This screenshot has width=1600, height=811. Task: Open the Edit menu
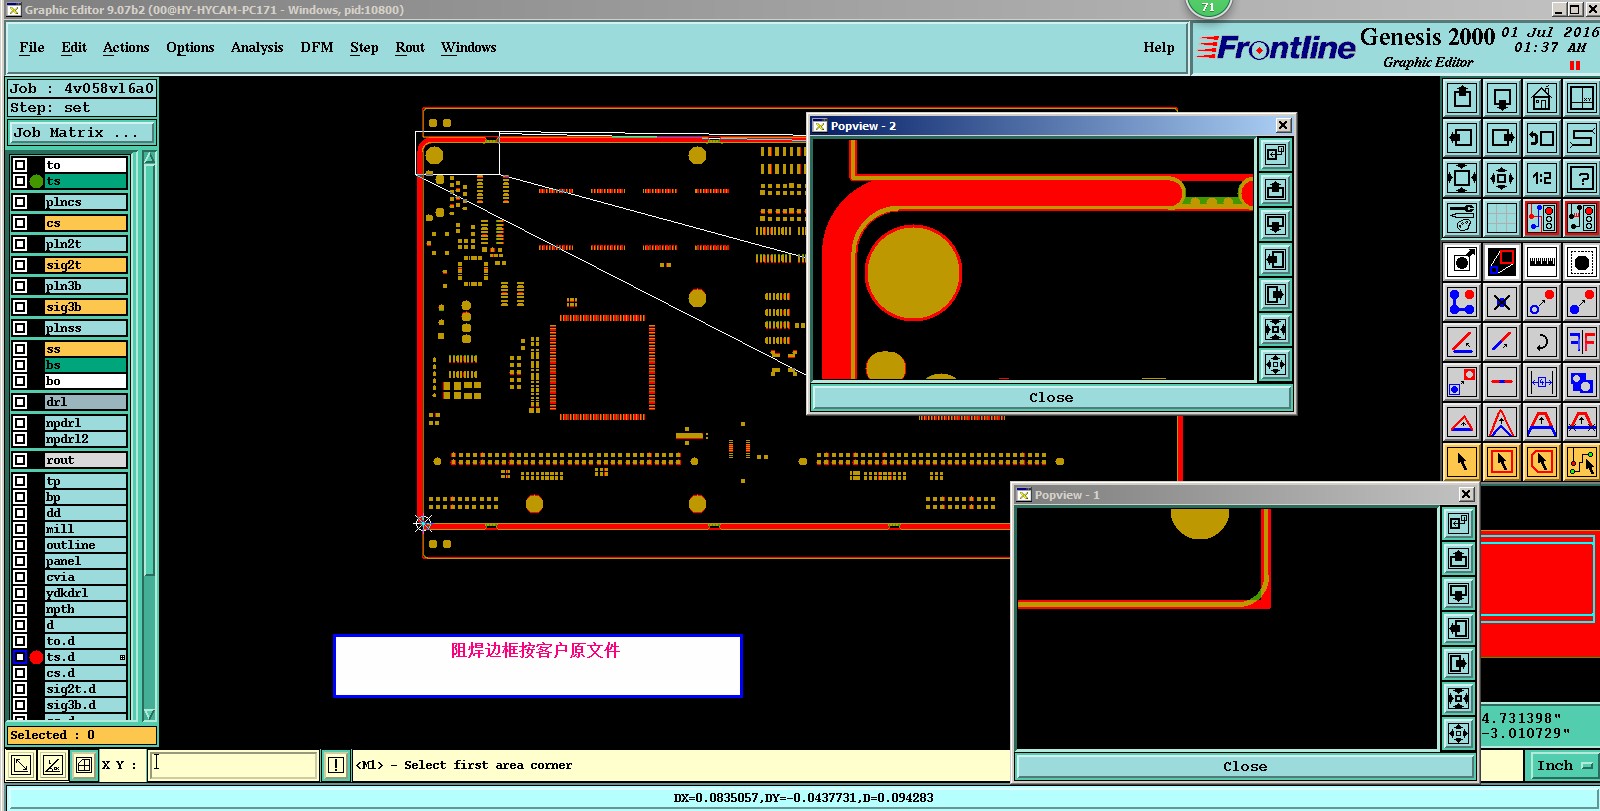point(74,47)
